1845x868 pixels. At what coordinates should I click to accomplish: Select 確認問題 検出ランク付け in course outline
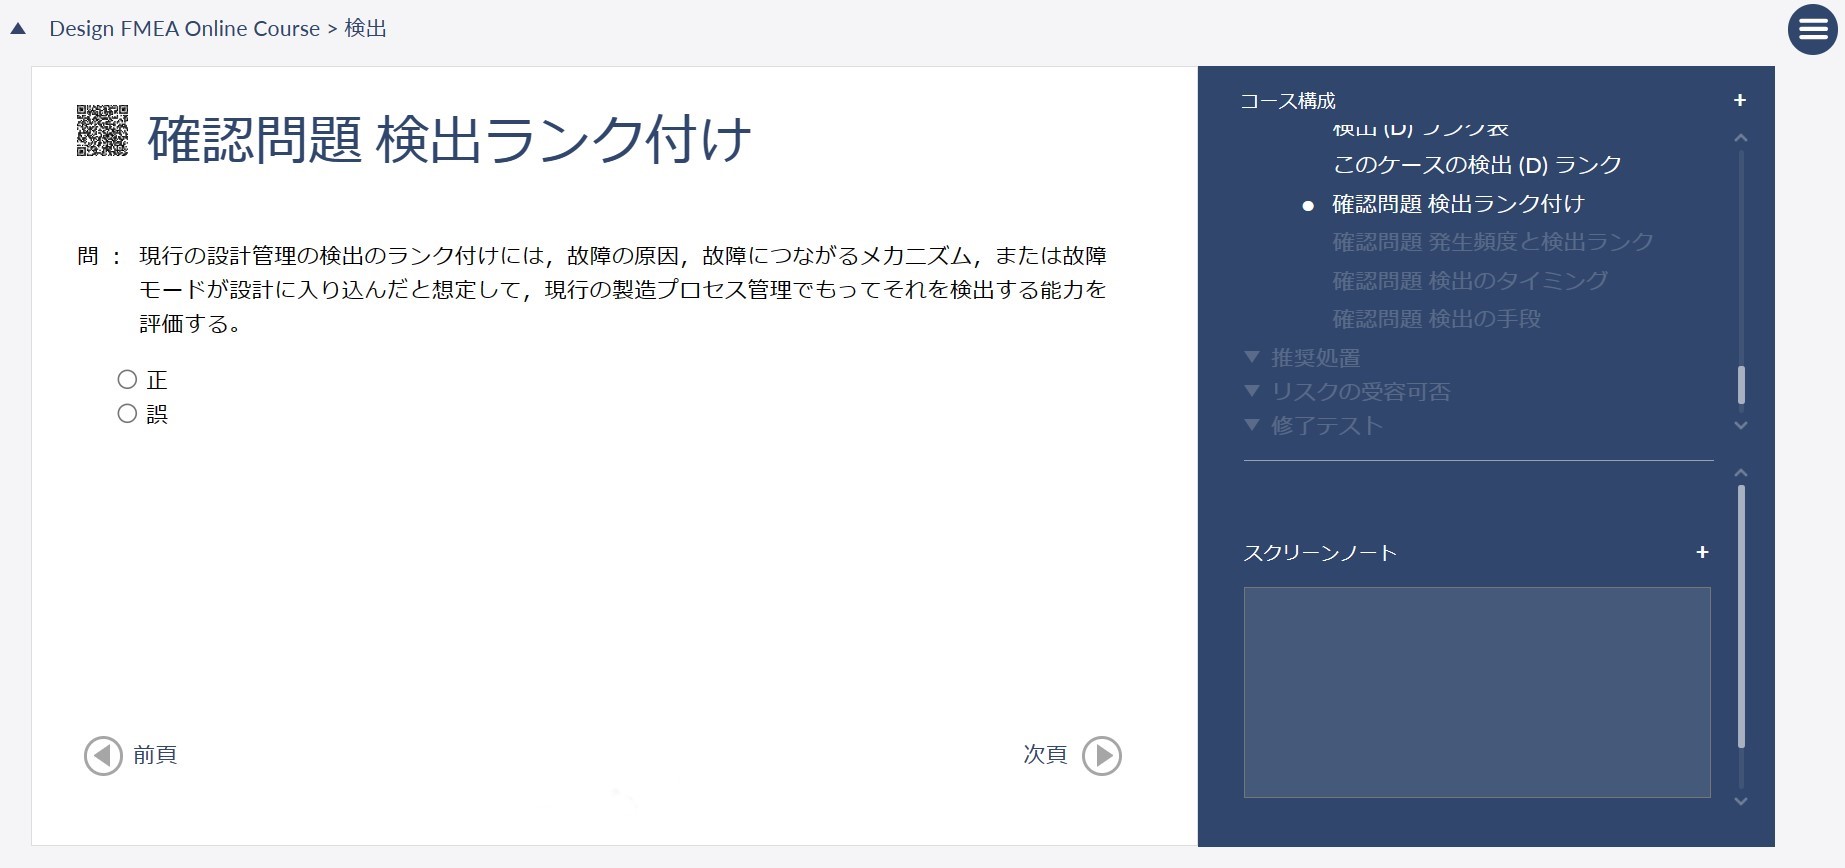coord(1458,204)
